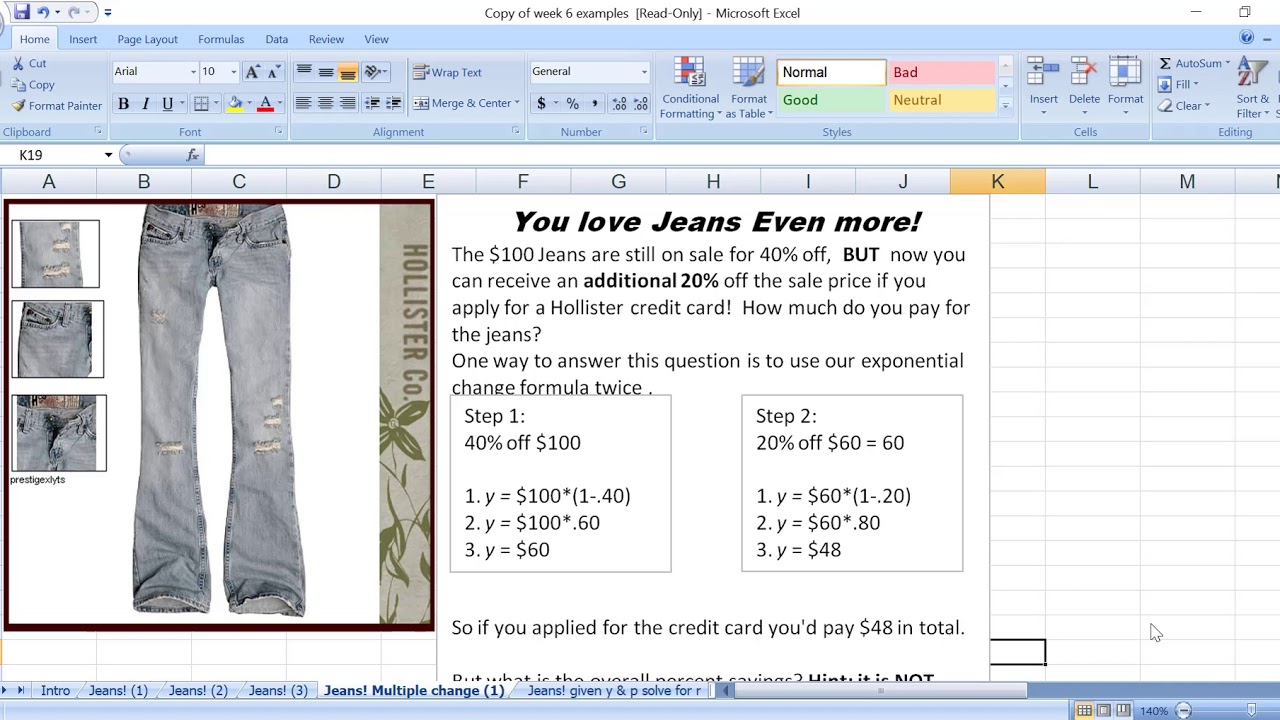Screen dimensions: 1280x720
Task: Apply Accounting dollar number format
Action: 541,103
